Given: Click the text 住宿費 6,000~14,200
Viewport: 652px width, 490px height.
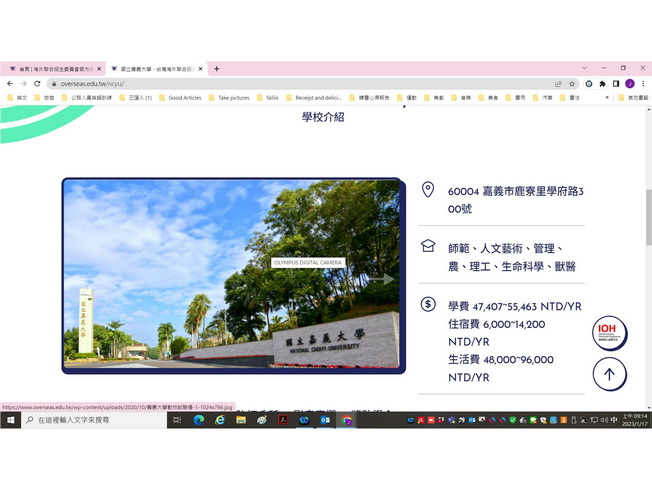Looking at the screenshot, I should pyautogui.click(x=496, y=324).
